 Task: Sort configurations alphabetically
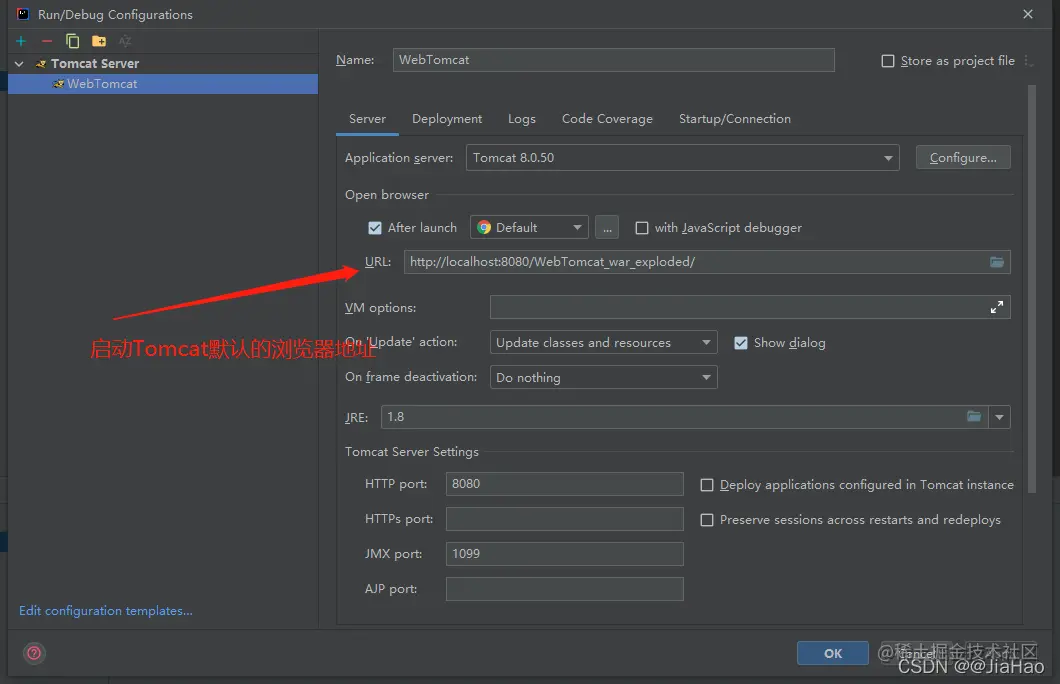125,41
